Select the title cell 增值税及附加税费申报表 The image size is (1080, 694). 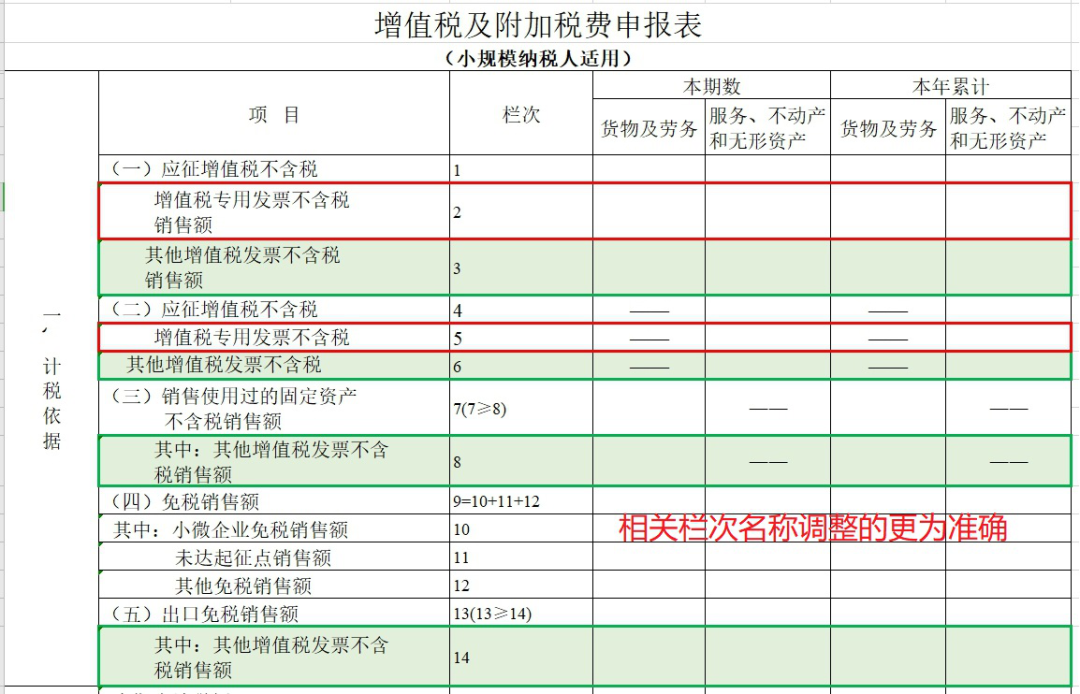[x=538, y=25]
